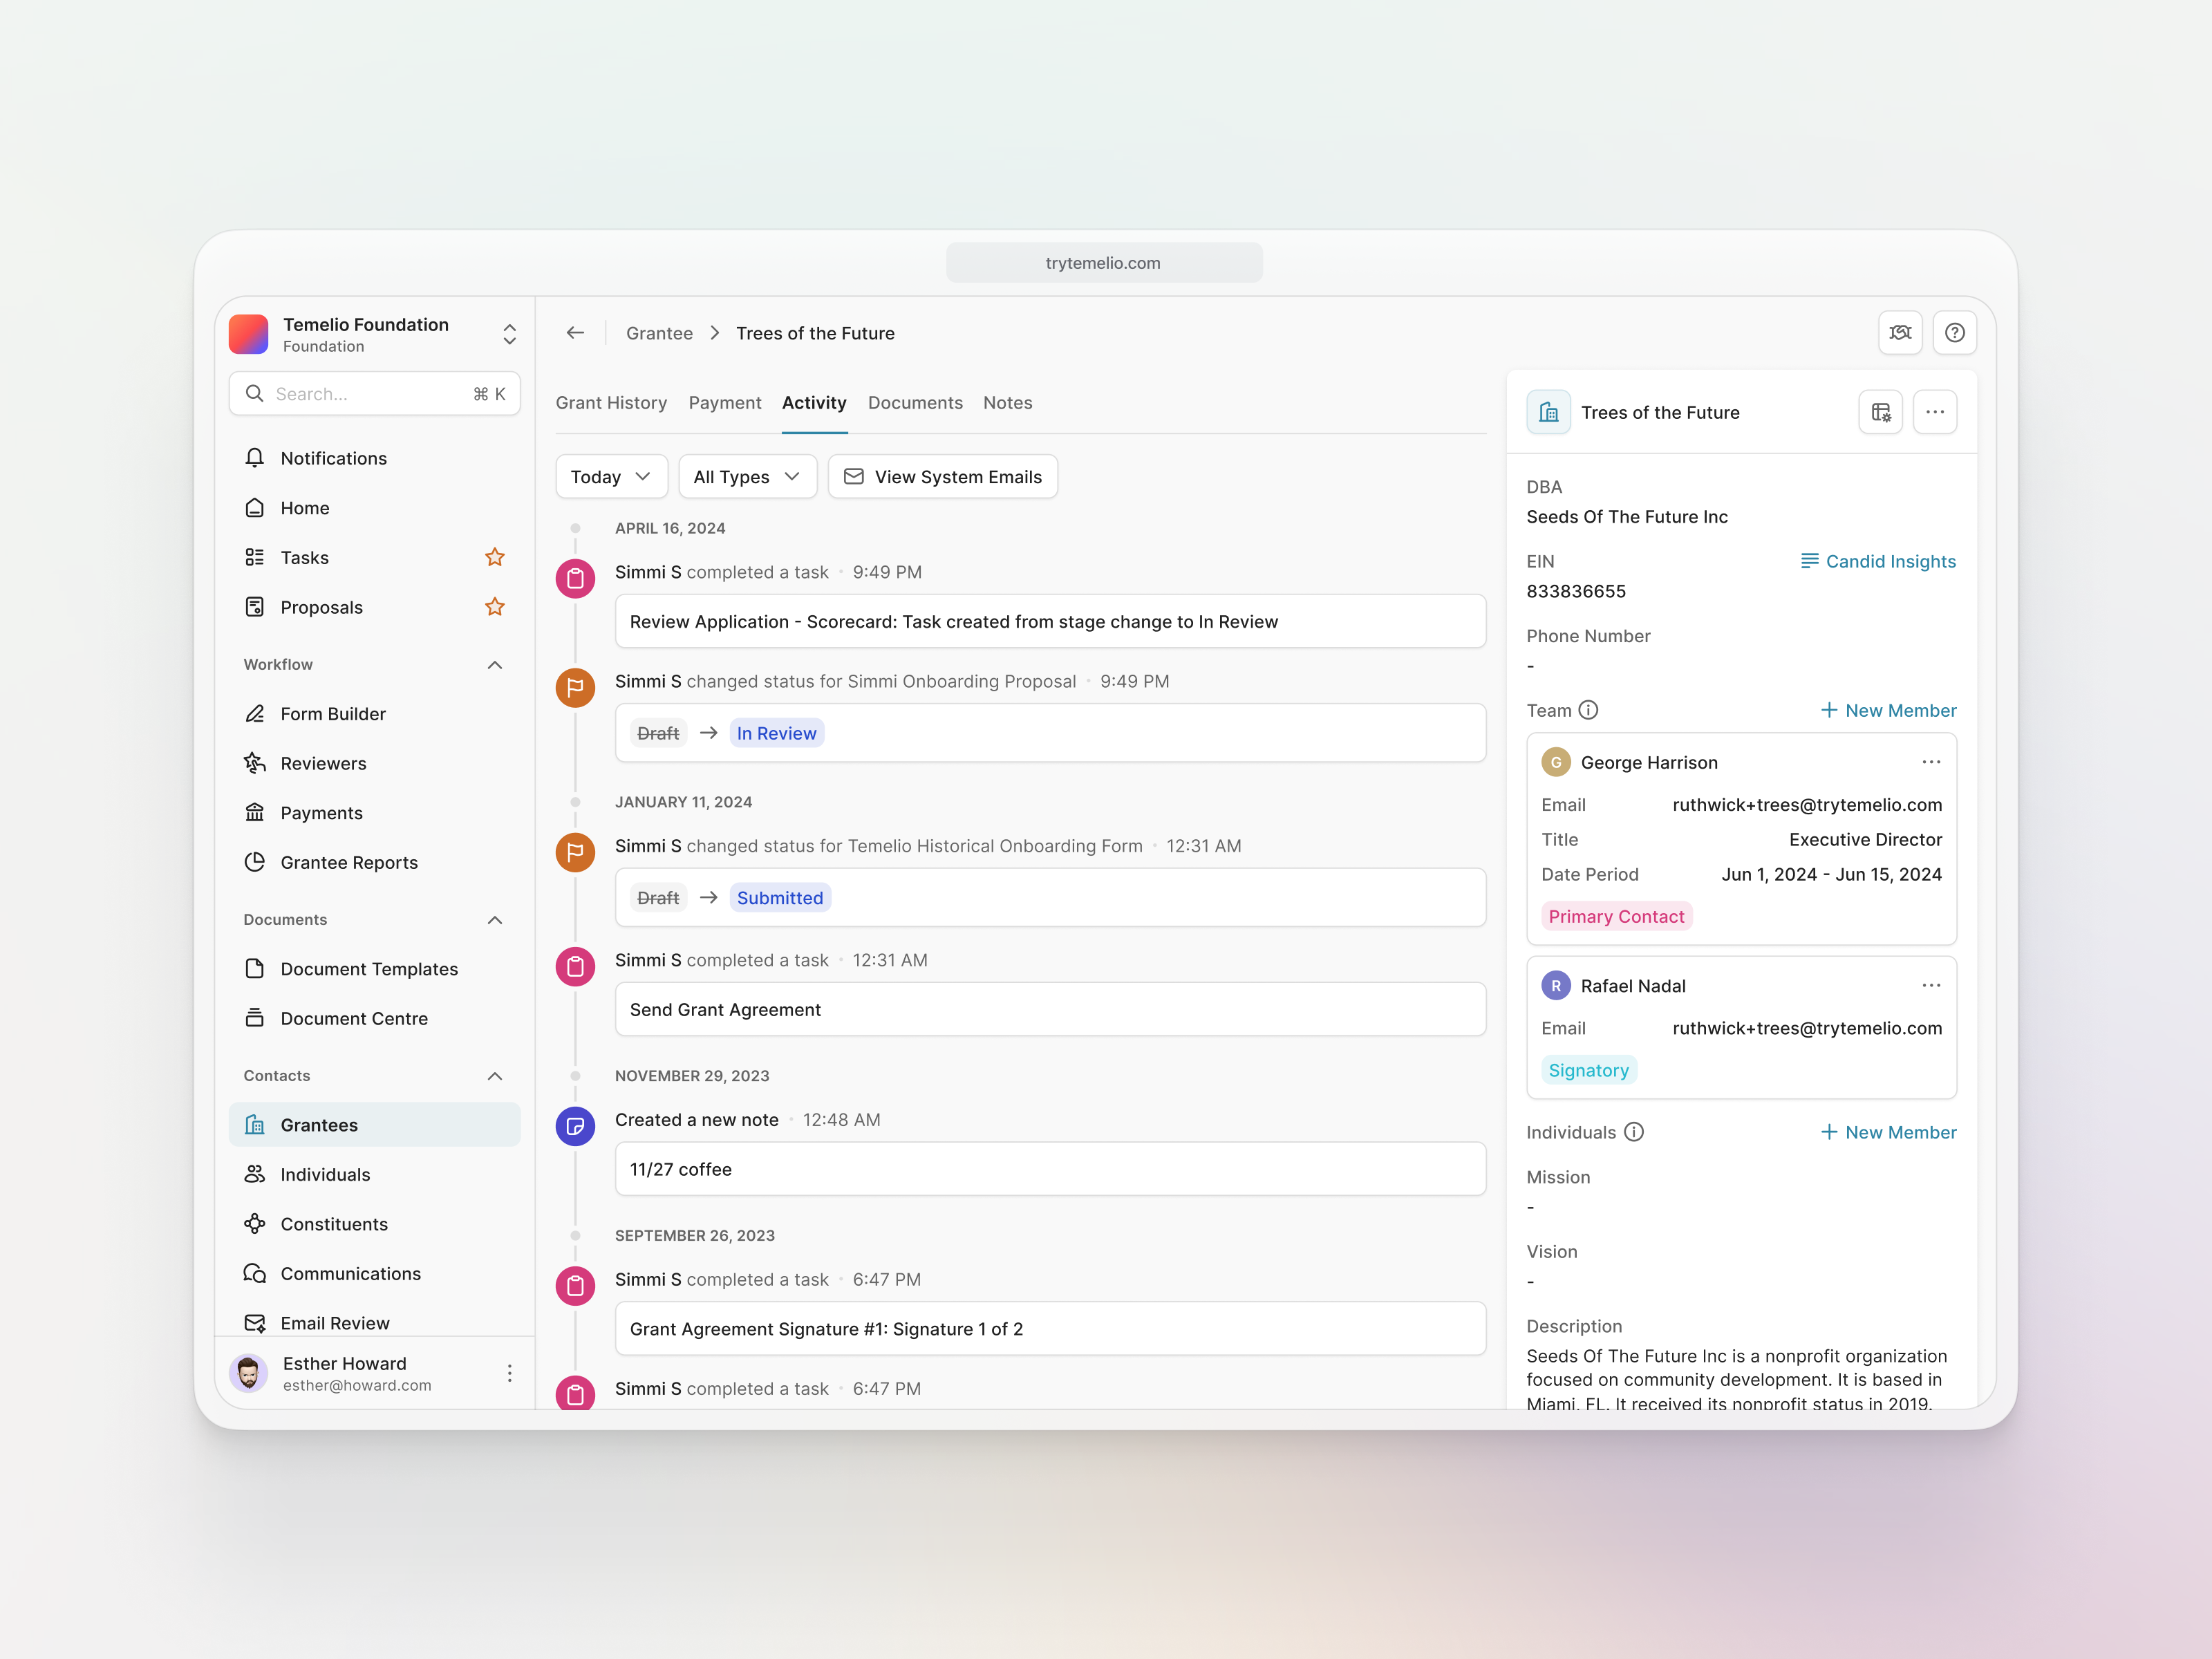
Task: Click the handshake icon in top bar
Action: click(x=1900, y=333)
